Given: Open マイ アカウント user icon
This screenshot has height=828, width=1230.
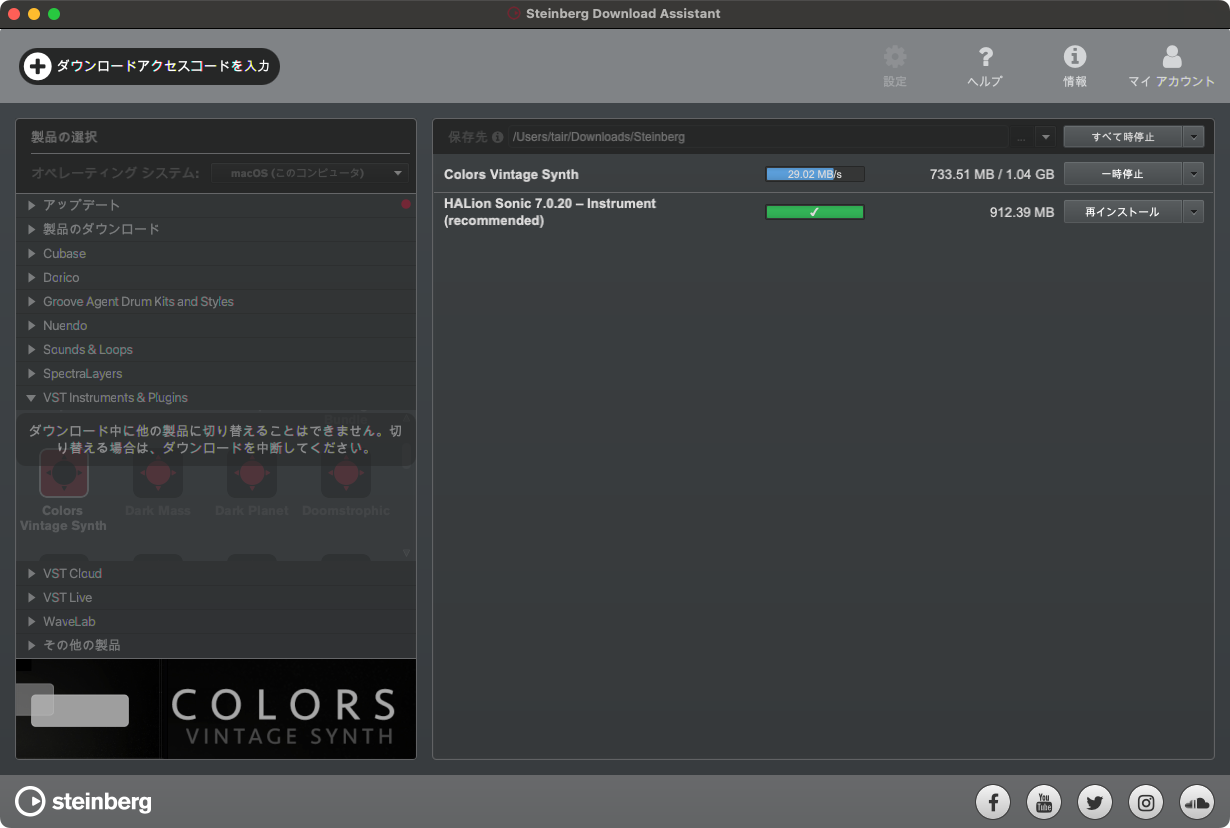Looking at the screenshot, I should 1172,57.
